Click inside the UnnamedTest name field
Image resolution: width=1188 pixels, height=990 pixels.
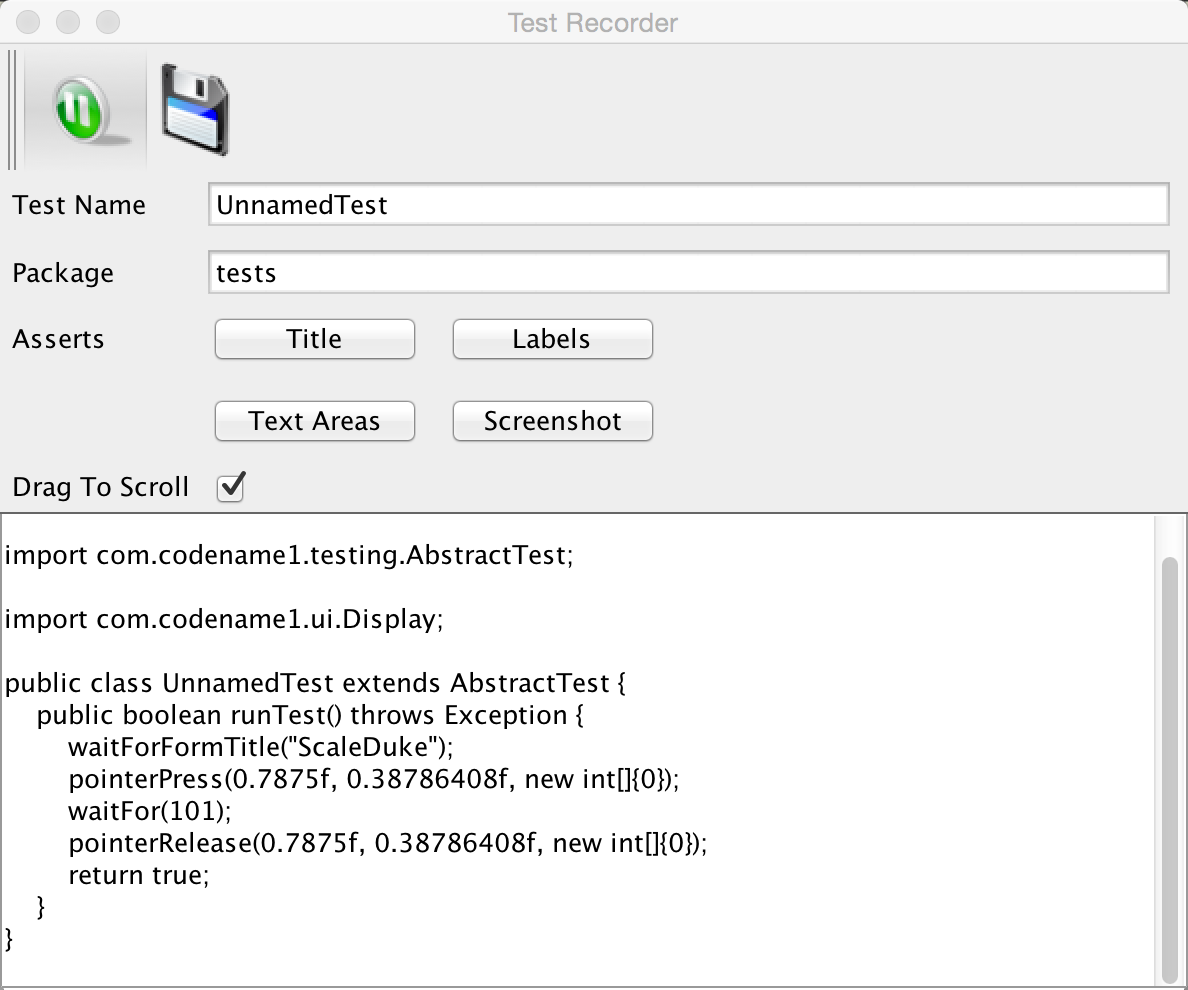[x=688, y=204]
